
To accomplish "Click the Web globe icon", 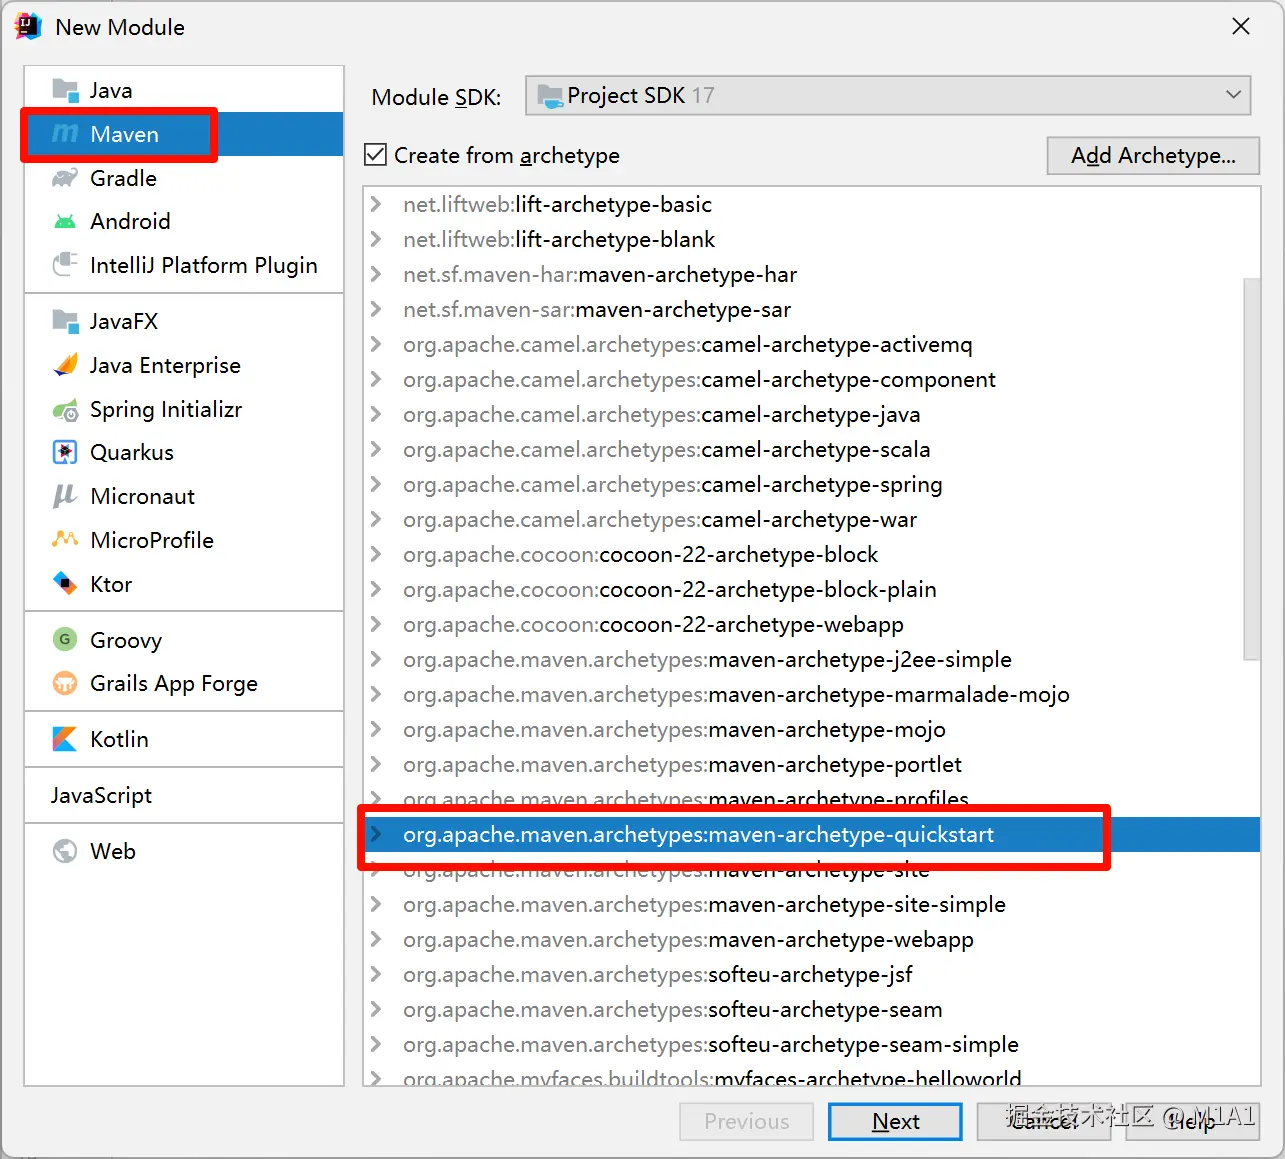I will click(65, 851).
